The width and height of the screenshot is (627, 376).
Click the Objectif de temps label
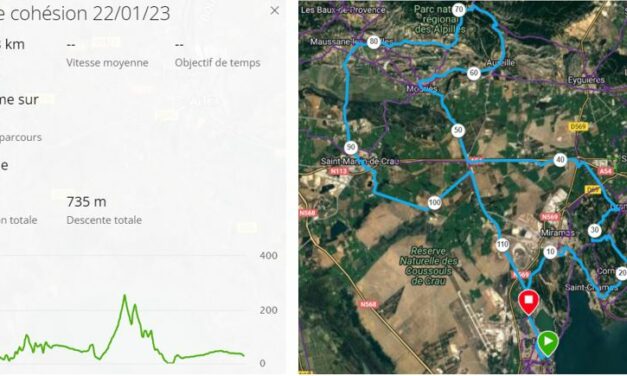click(x=218, y=63)
